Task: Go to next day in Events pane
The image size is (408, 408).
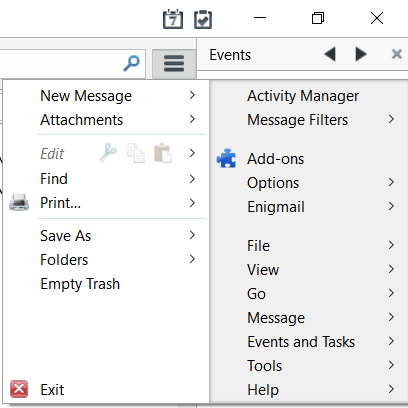Action: (361, 54)
